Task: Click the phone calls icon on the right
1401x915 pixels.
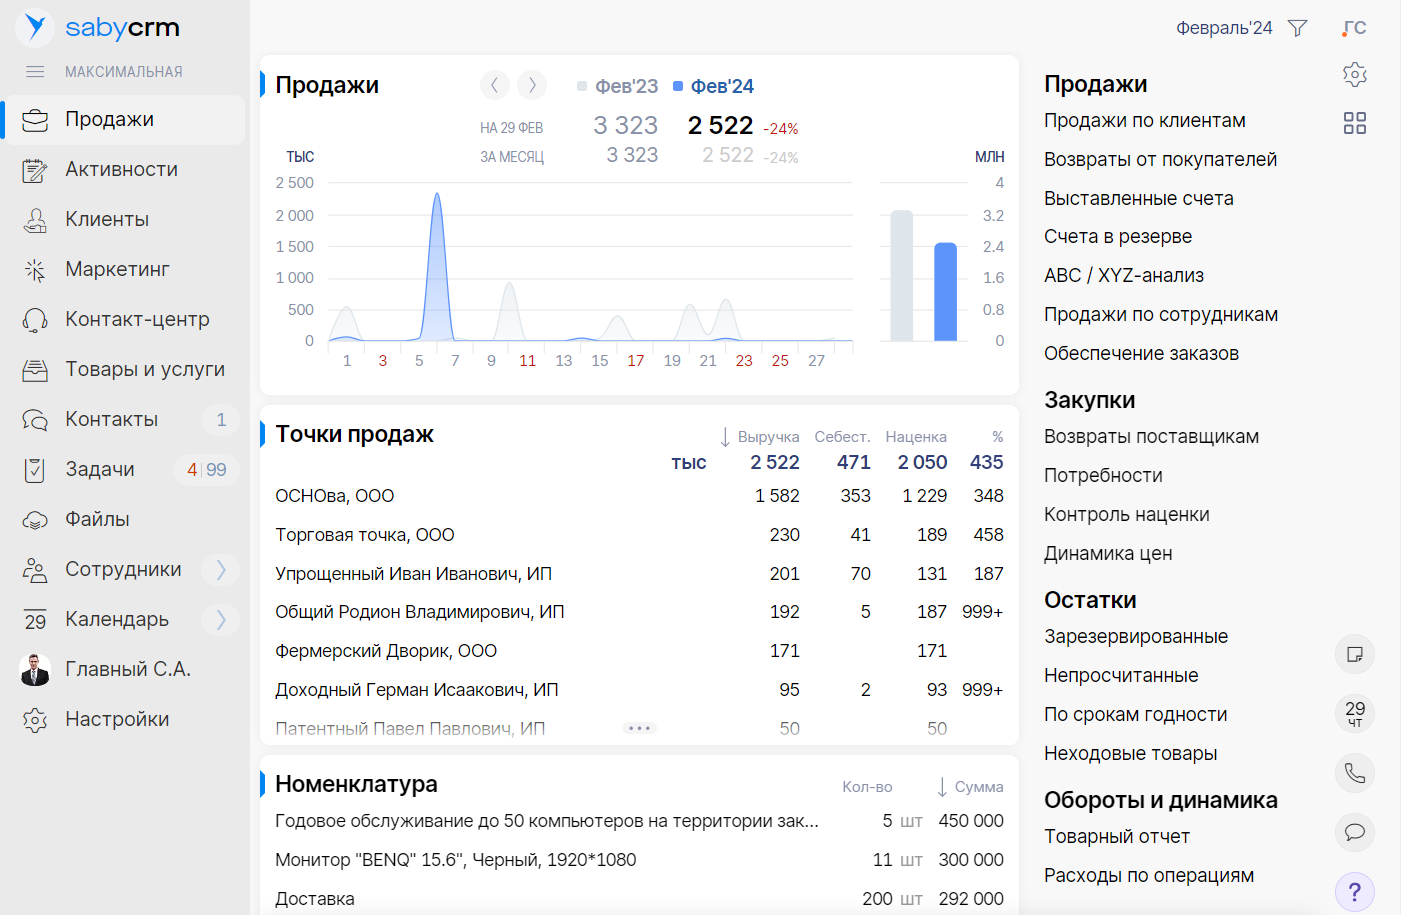Action: [1354, 773]
